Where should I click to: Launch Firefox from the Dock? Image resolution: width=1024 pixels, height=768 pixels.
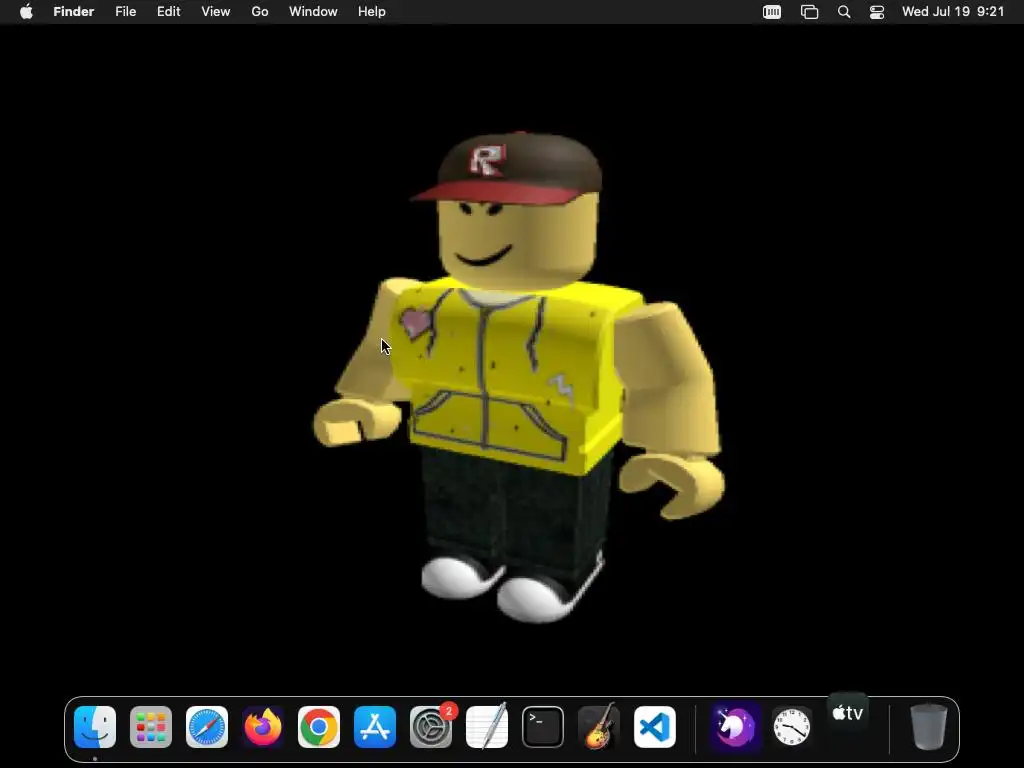click(x=263, y=727)
